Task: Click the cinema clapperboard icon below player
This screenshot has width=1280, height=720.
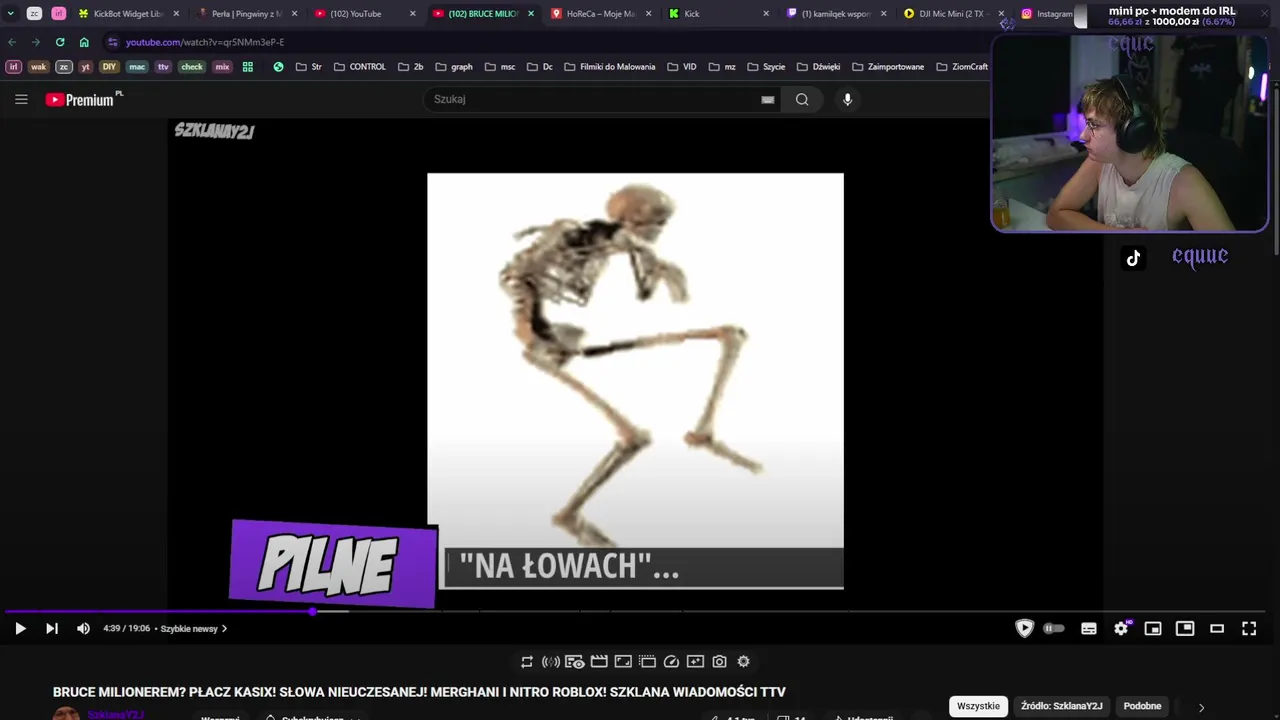Action: 599,661
